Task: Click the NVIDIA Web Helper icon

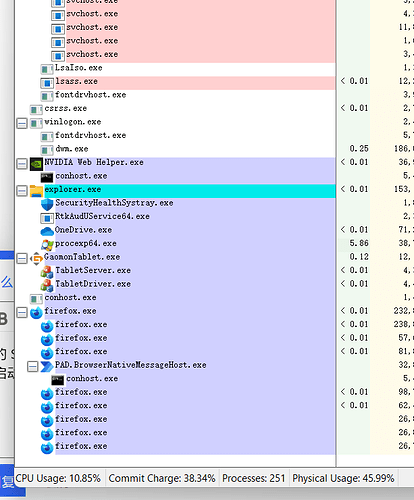Action: coord(36,164)
